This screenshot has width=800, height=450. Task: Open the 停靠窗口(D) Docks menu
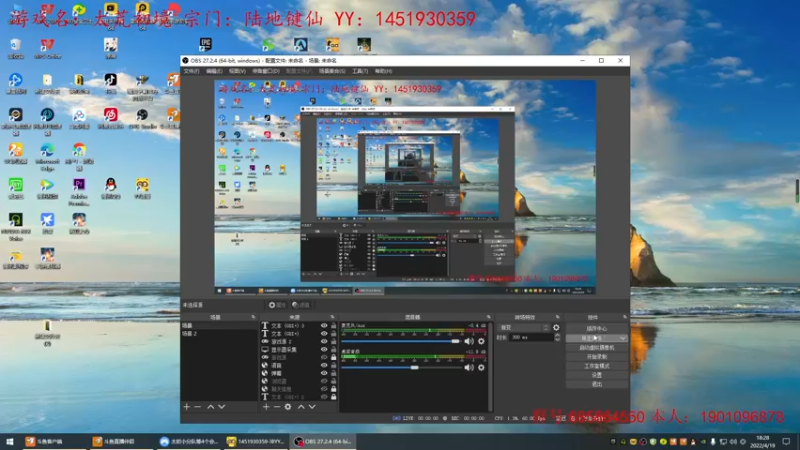(x=266, y=71)
